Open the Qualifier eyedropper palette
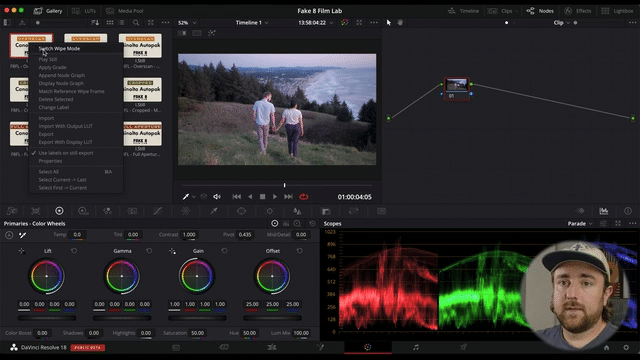The width and height of the screenshot is (640, 360). pyautogui.click(x=213, y=211)
